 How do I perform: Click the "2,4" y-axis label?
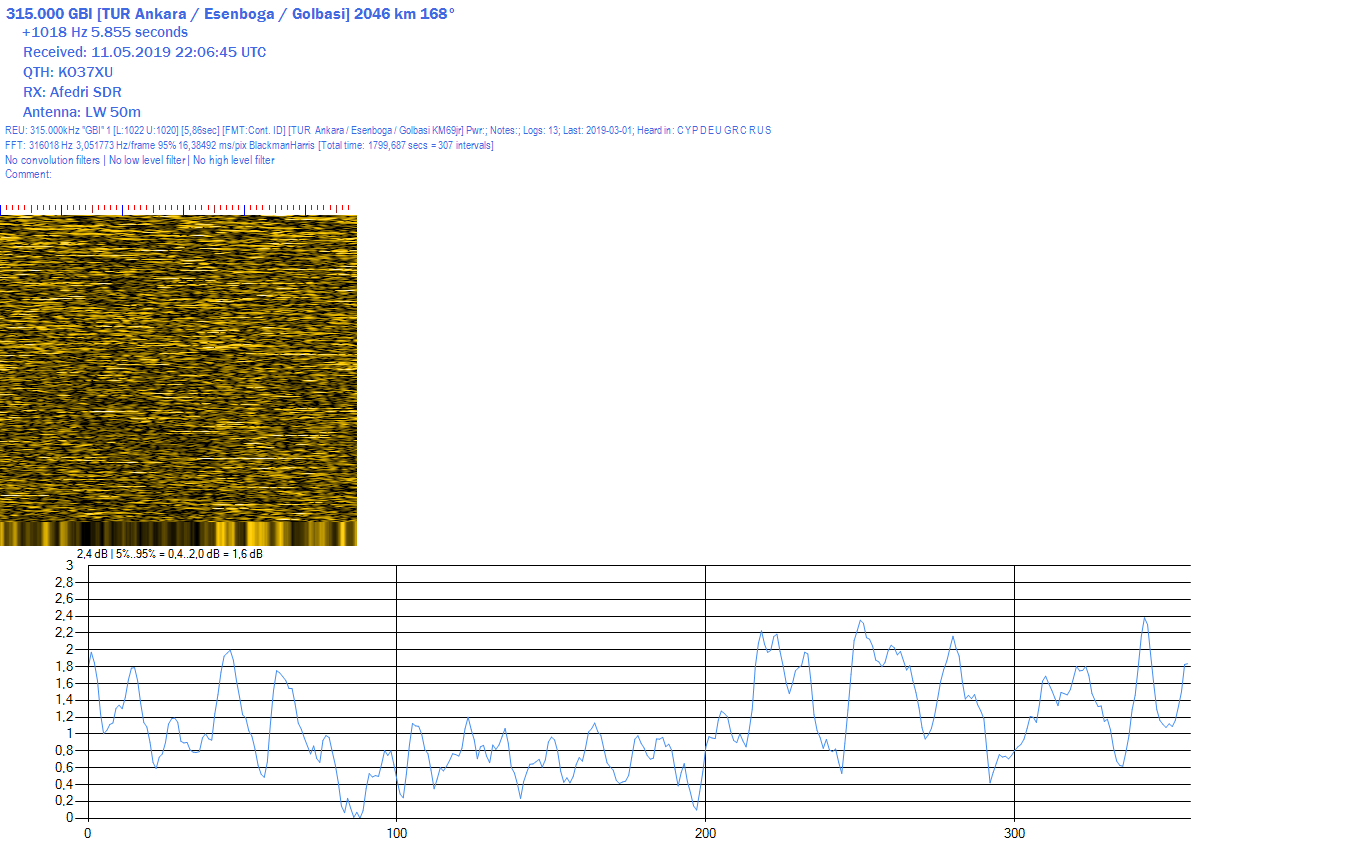tap(64, 616)
